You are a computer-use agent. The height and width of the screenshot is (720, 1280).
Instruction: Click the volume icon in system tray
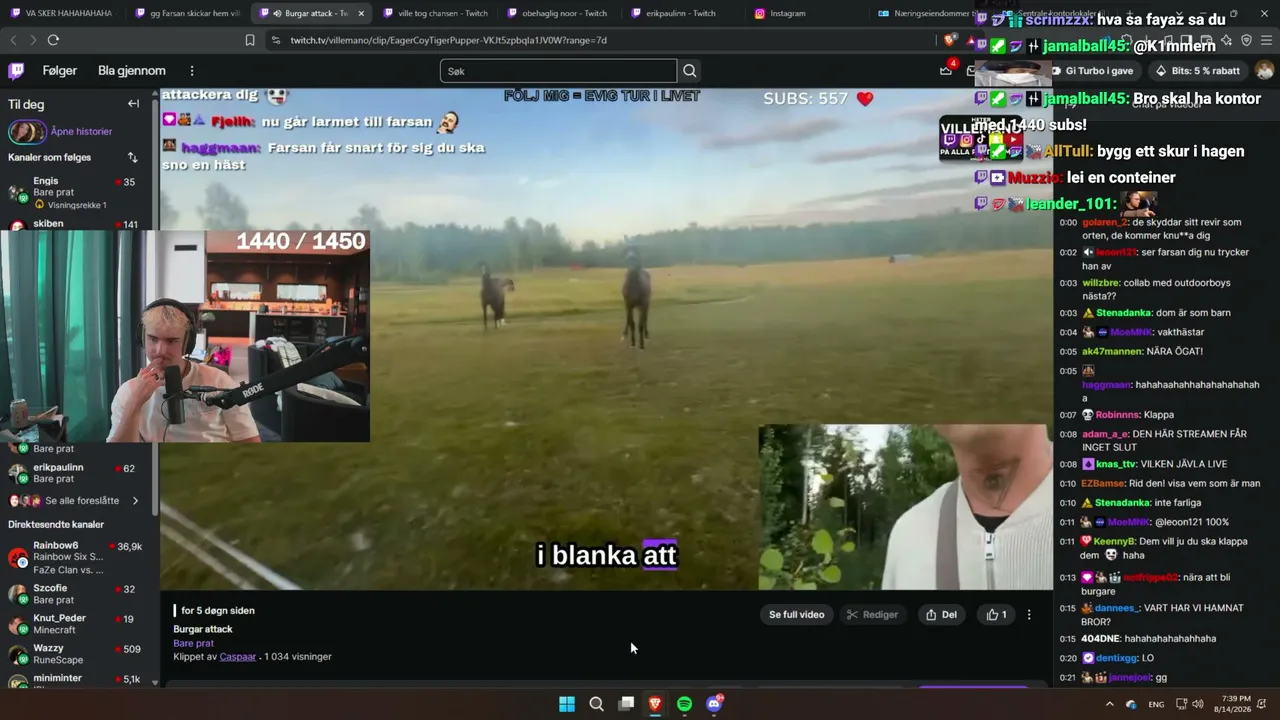pos(1197,704)
